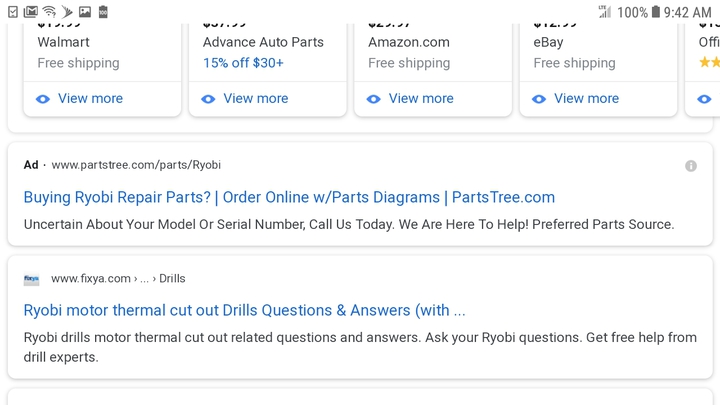
Task: Open the Buying Ryobi Repair Parts ad link
Action: pos(289,197)
